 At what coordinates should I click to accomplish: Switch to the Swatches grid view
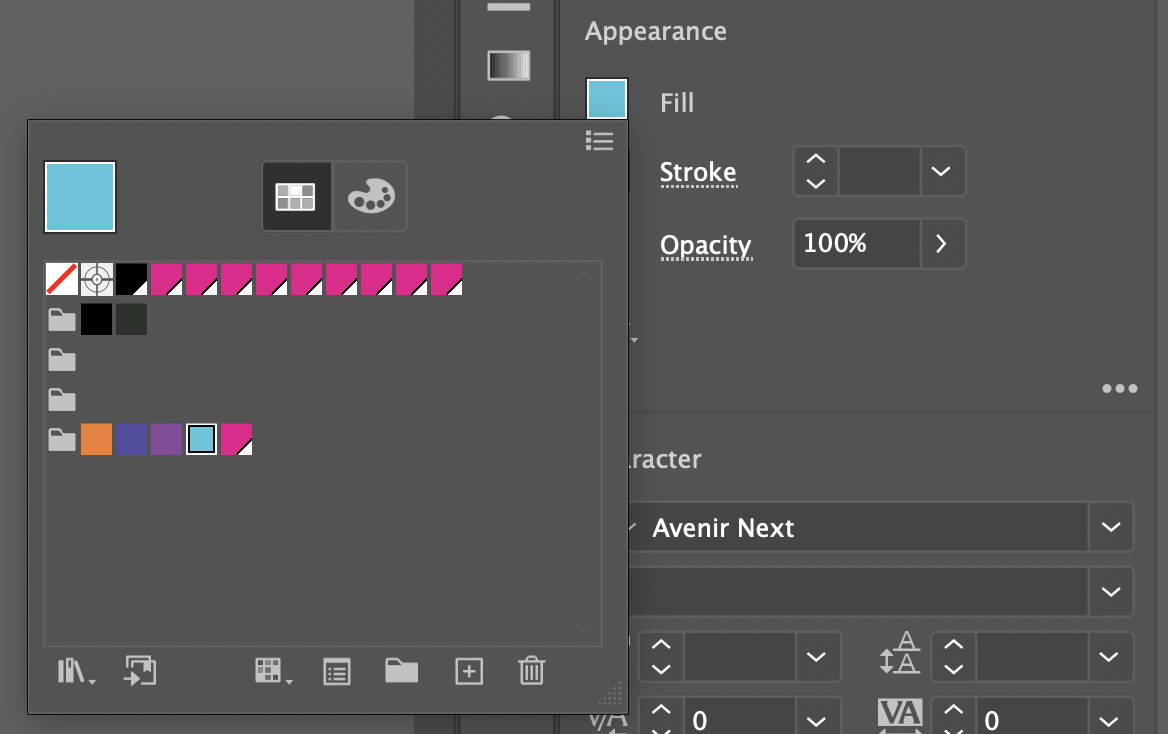(296, 196)
